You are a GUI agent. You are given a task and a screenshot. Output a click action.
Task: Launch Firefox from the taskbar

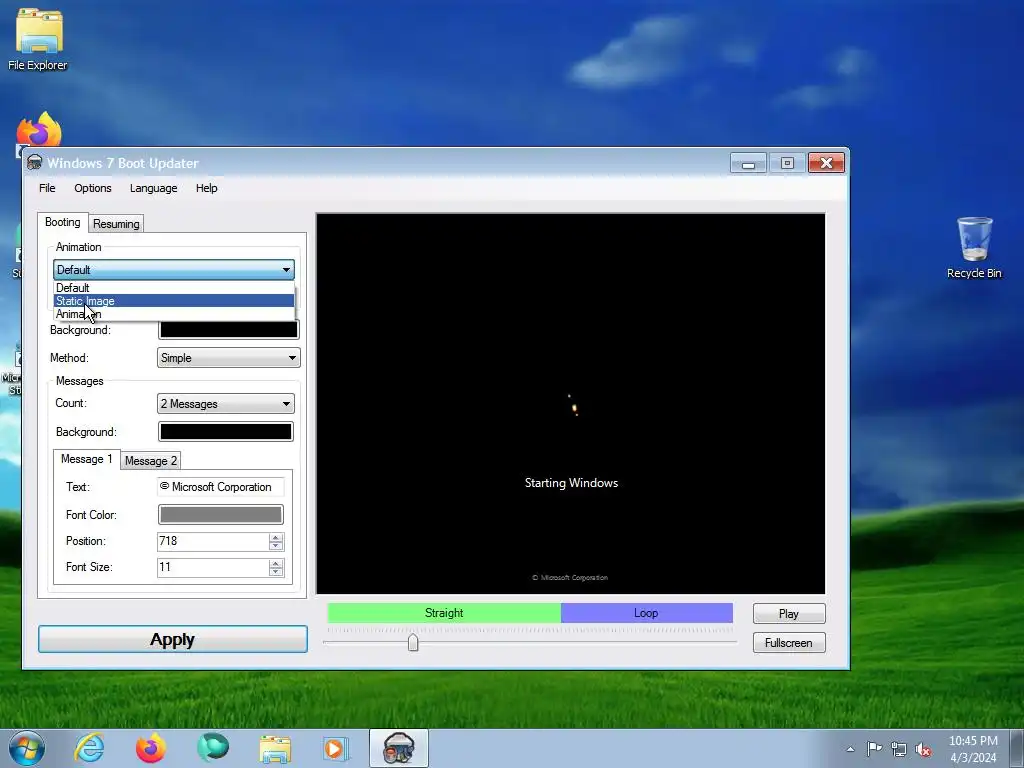coord(151,748)
